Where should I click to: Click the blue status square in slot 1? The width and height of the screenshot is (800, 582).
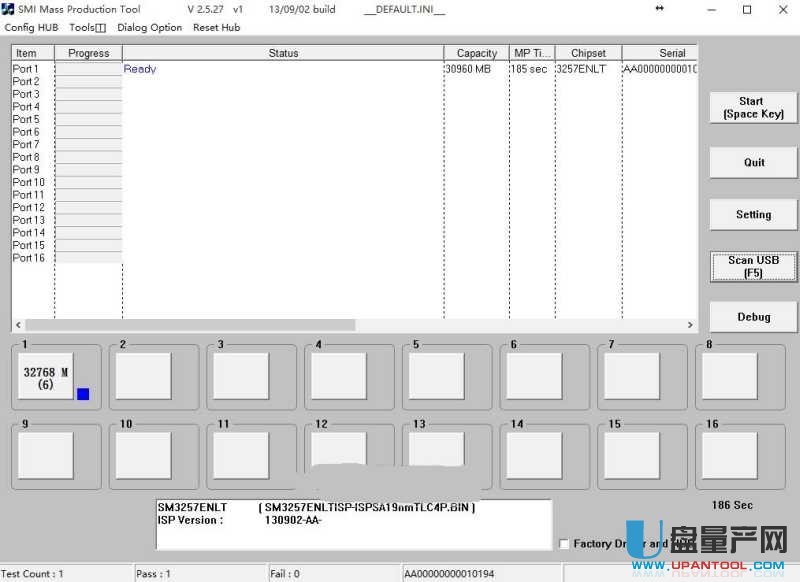pos(83,394)
